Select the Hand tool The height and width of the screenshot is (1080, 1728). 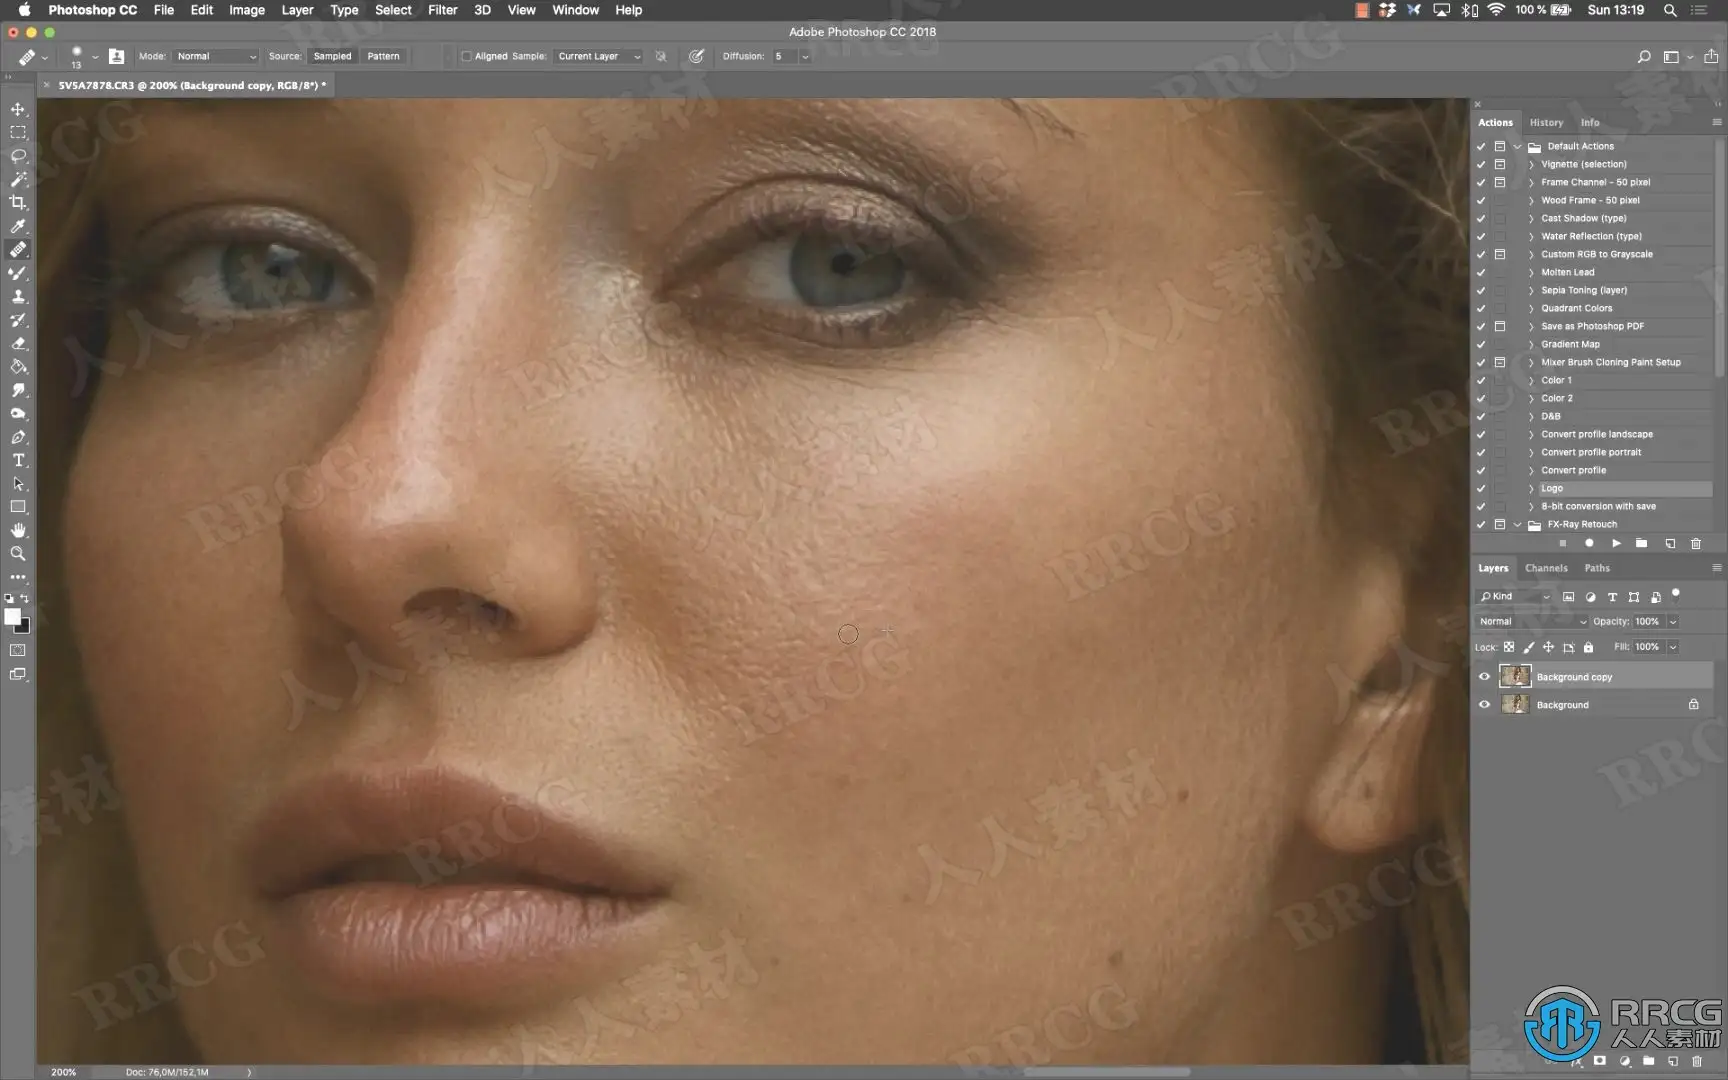click(x=18, y=530)
